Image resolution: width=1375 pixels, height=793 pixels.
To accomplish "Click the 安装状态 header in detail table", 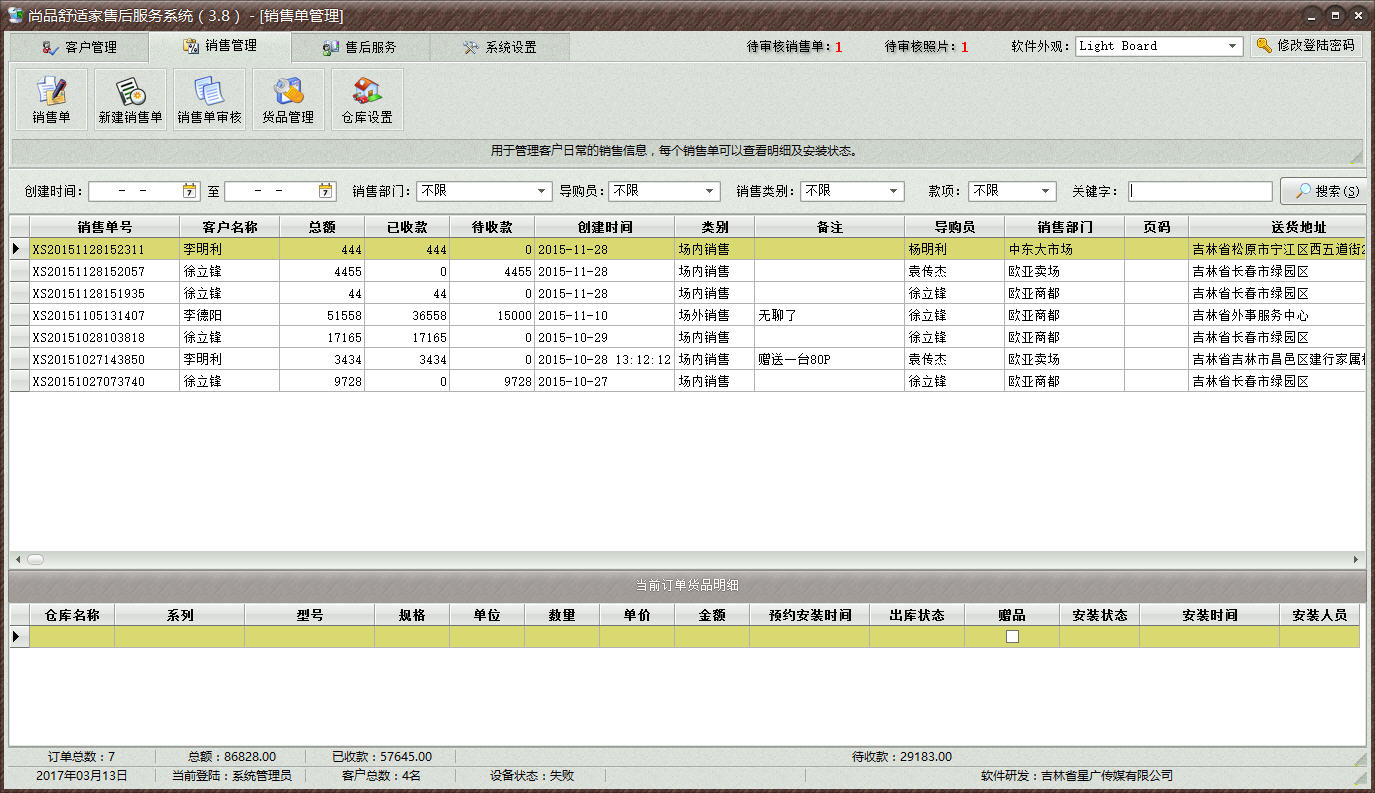I will [1100, 615].
